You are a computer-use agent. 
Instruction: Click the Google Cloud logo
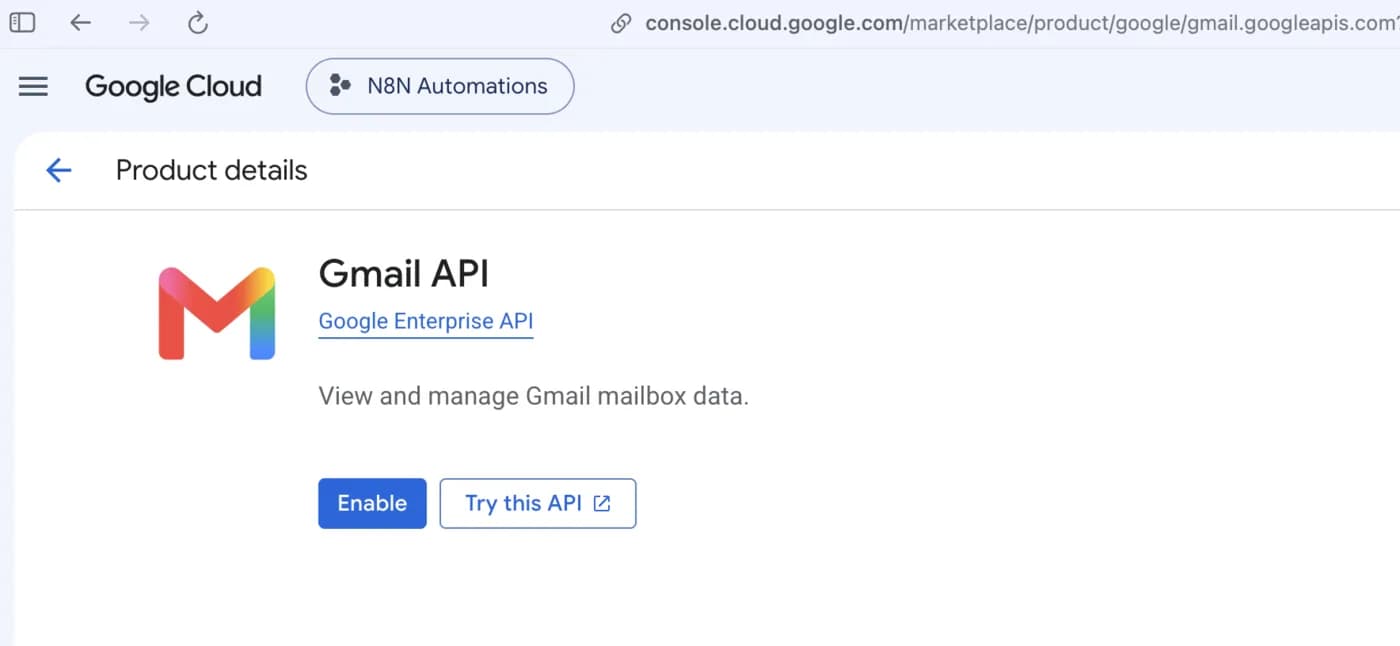click(173, 86)
